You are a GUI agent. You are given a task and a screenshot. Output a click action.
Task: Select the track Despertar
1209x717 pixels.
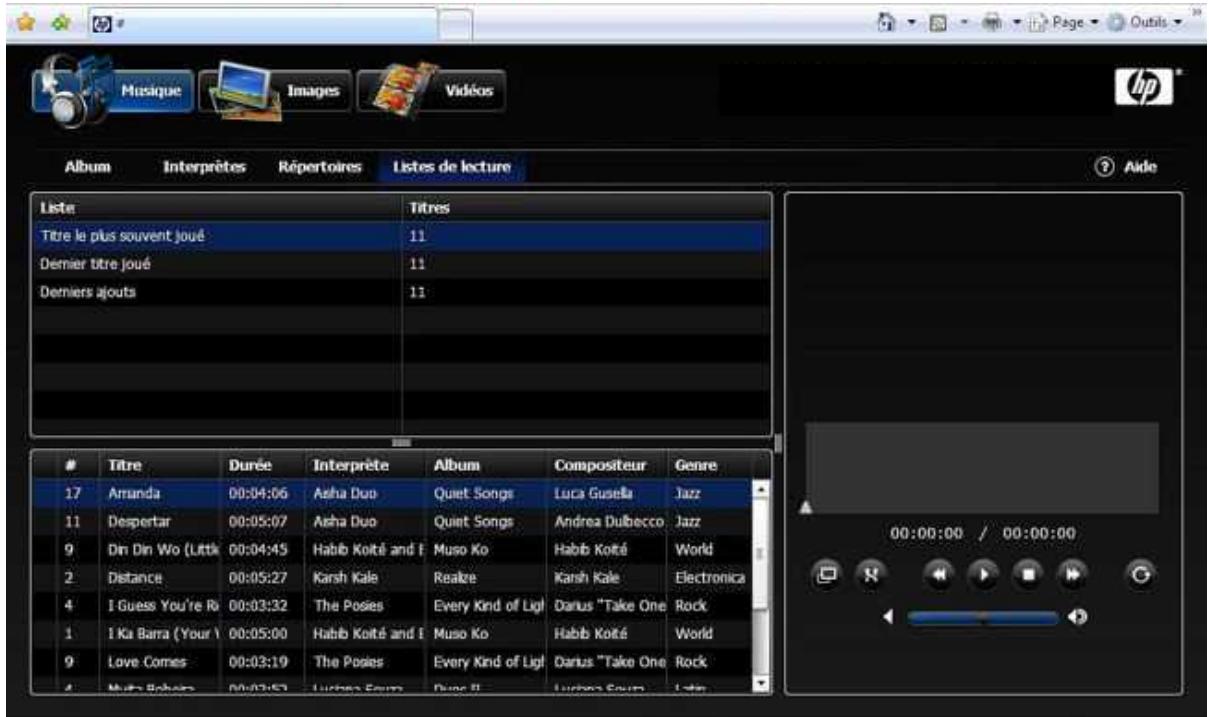tap(391, 522)
